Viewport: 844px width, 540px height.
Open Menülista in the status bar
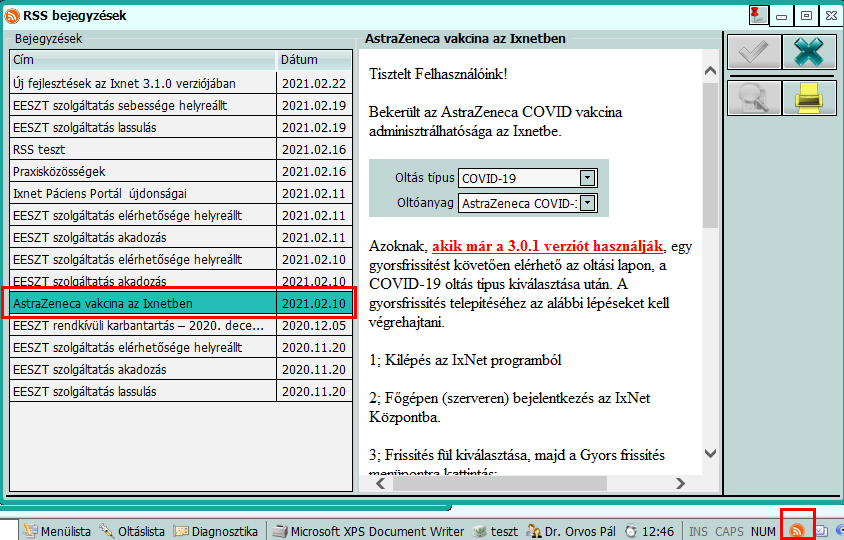click(x=57, y=531)
